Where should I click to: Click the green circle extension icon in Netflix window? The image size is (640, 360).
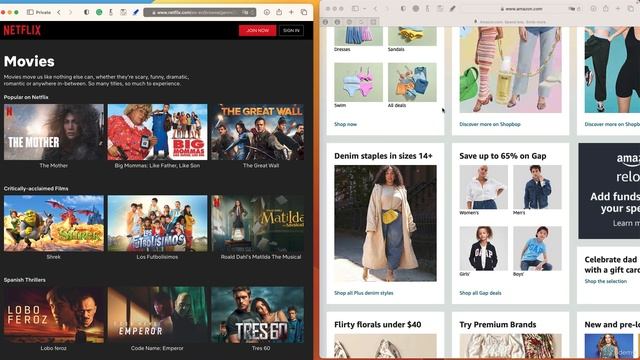pos(99,12)
